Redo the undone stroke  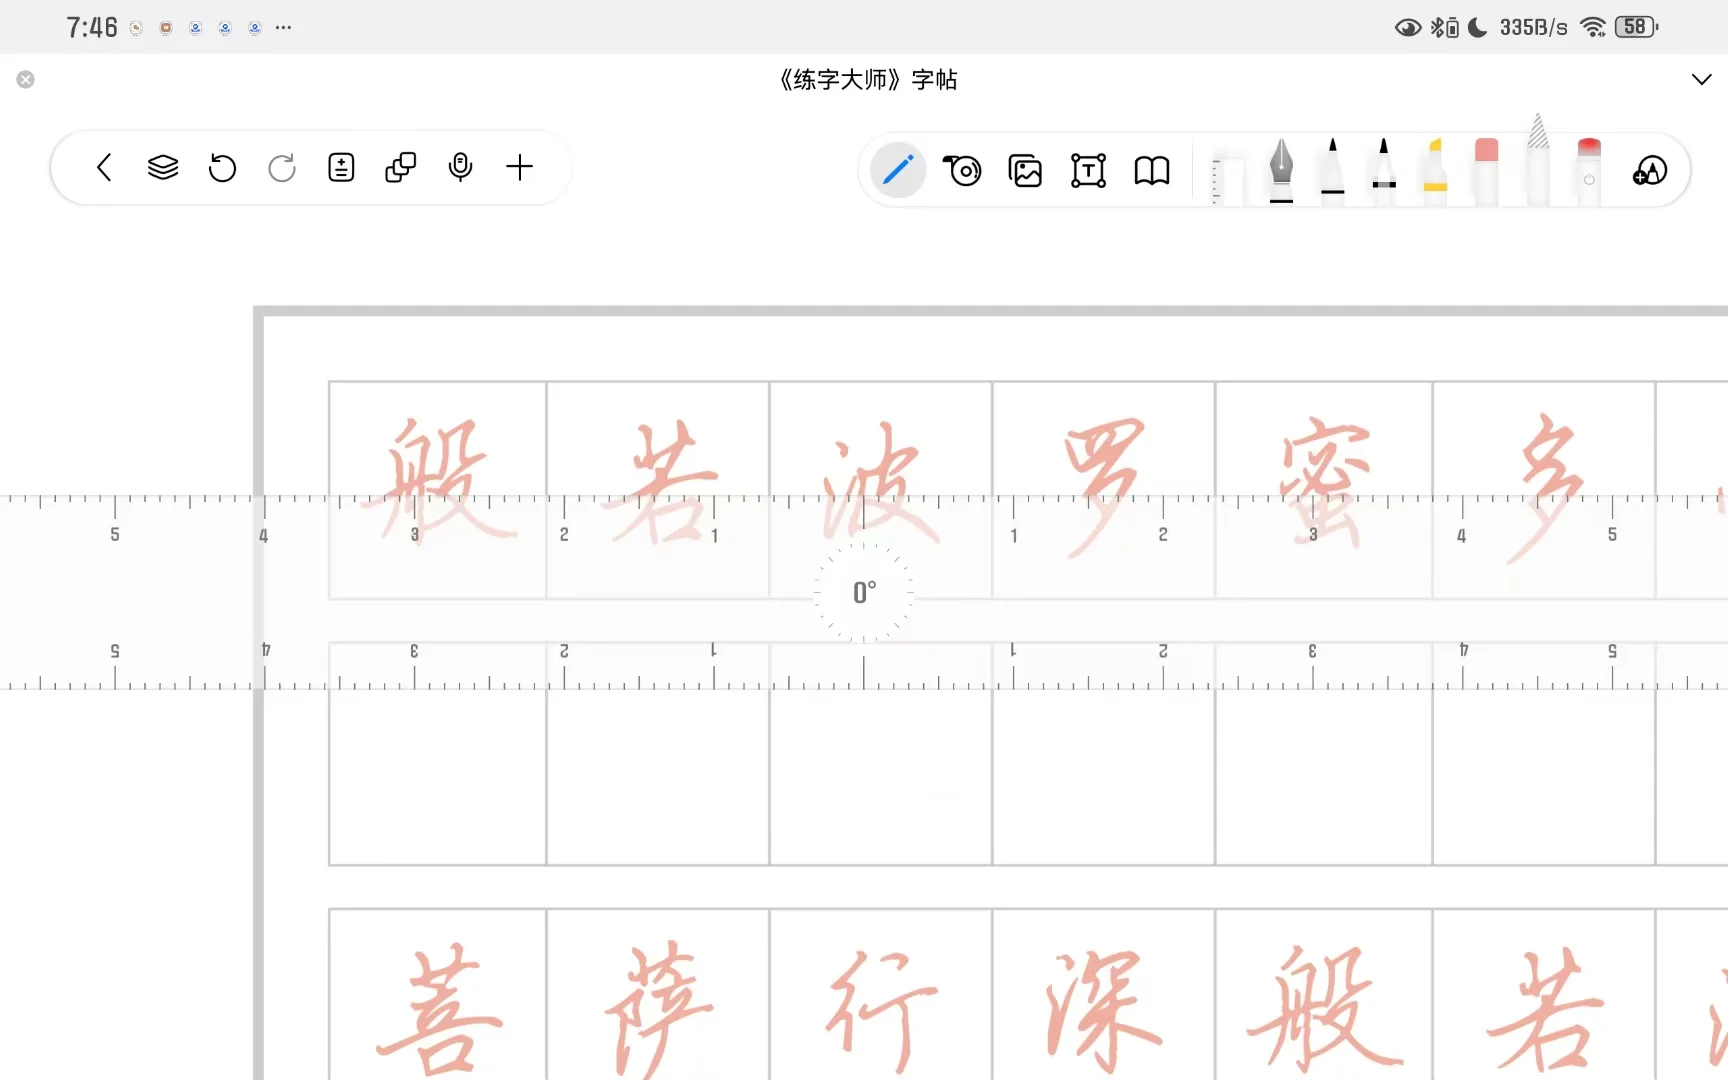[282, 168]
